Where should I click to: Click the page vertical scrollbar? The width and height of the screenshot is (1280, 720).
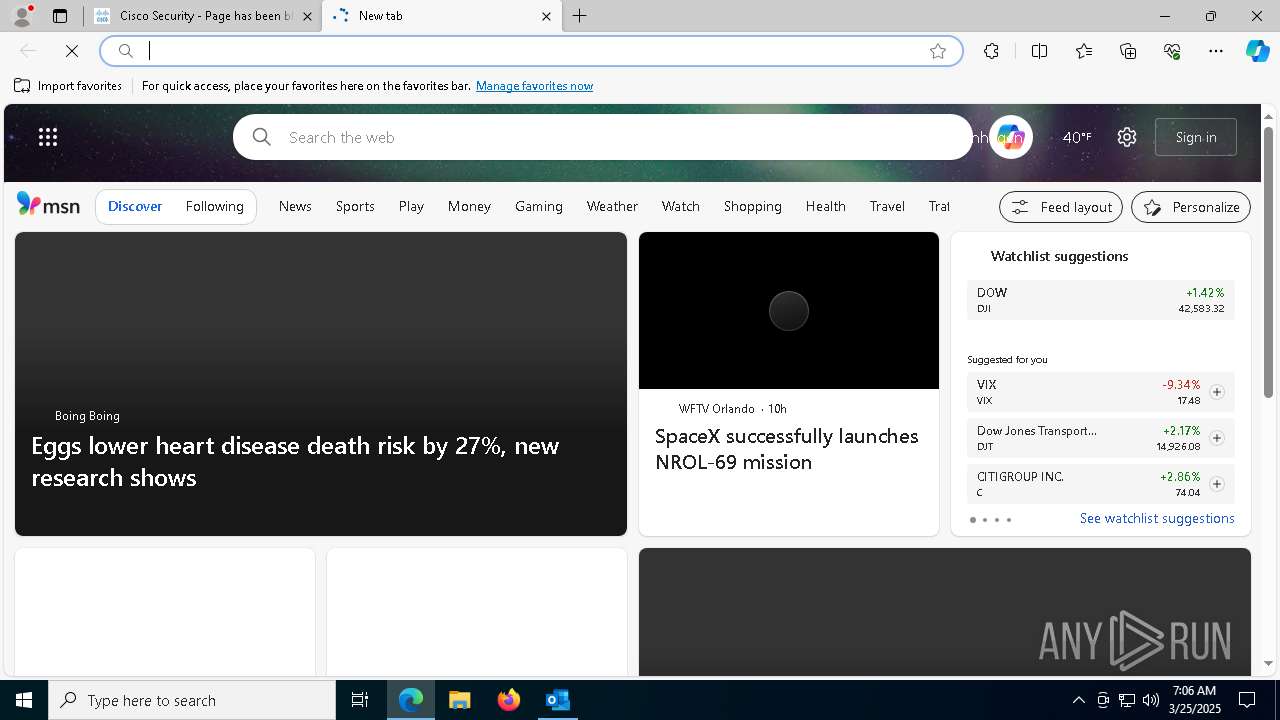tap(1269, 262)
